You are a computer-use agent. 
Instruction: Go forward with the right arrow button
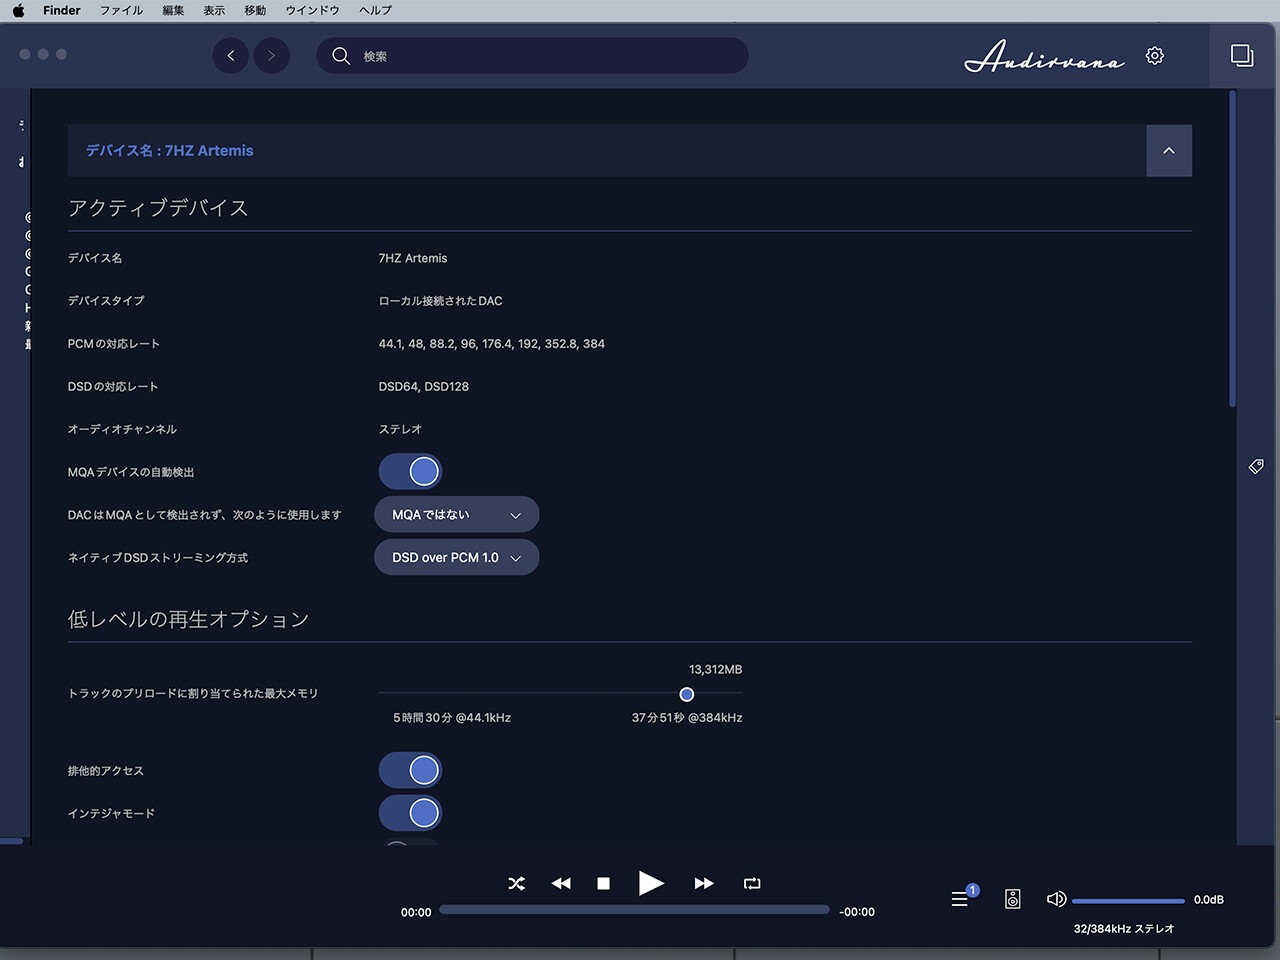coord(271,56)
